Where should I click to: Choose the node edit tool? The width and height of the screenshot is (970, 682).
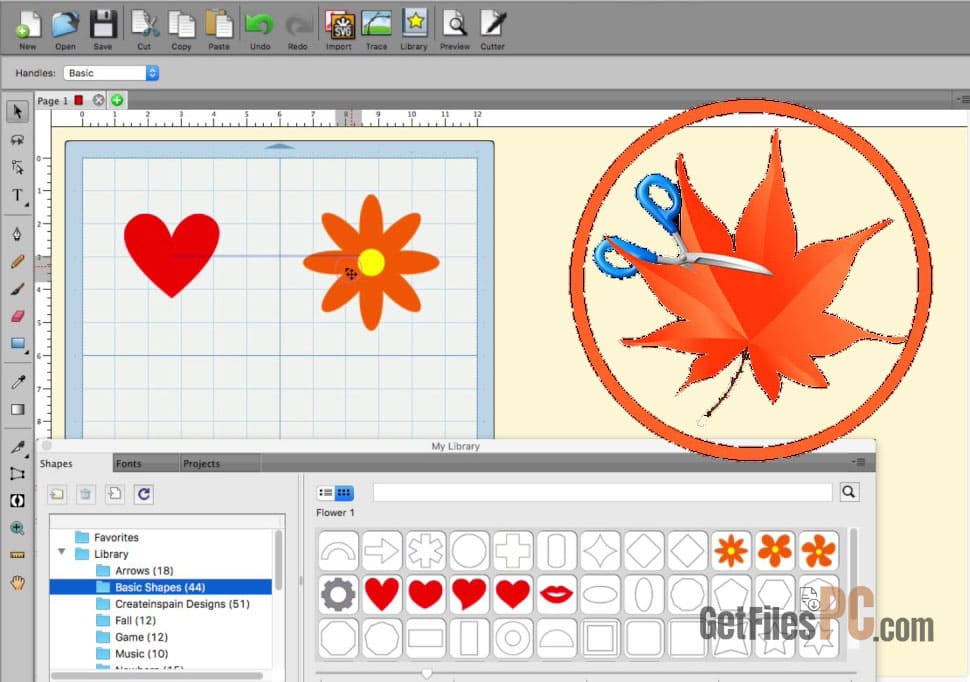[x=17, y=168]
